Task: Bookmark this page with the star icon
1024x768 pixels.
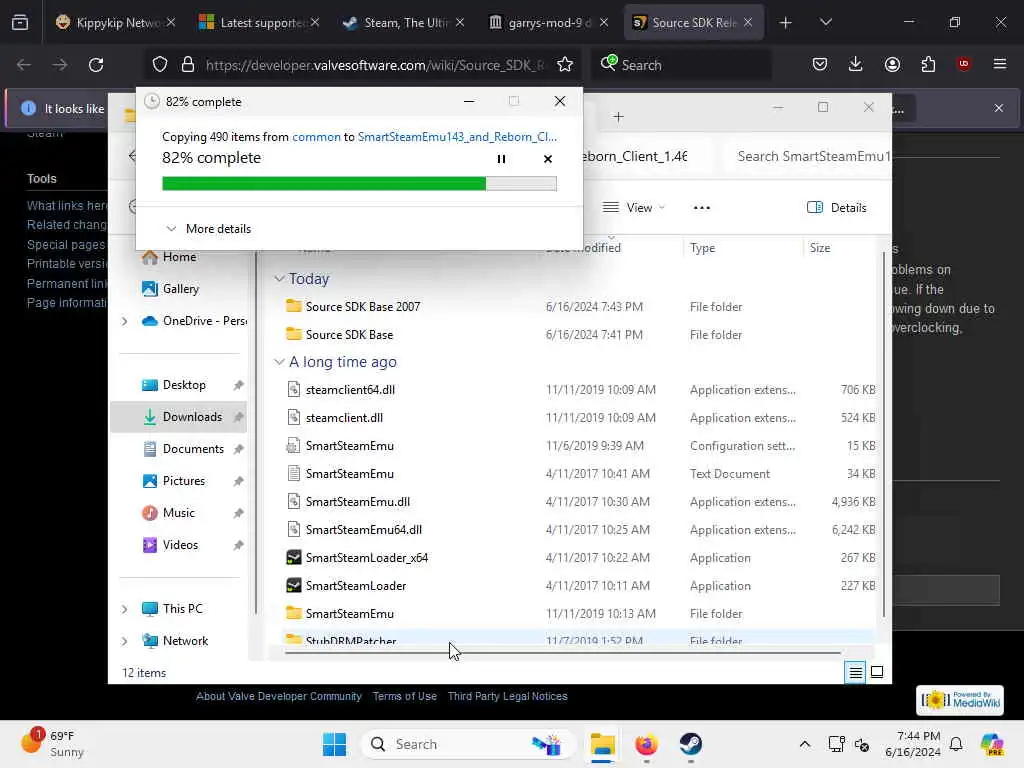Action: tap(565, 65)
